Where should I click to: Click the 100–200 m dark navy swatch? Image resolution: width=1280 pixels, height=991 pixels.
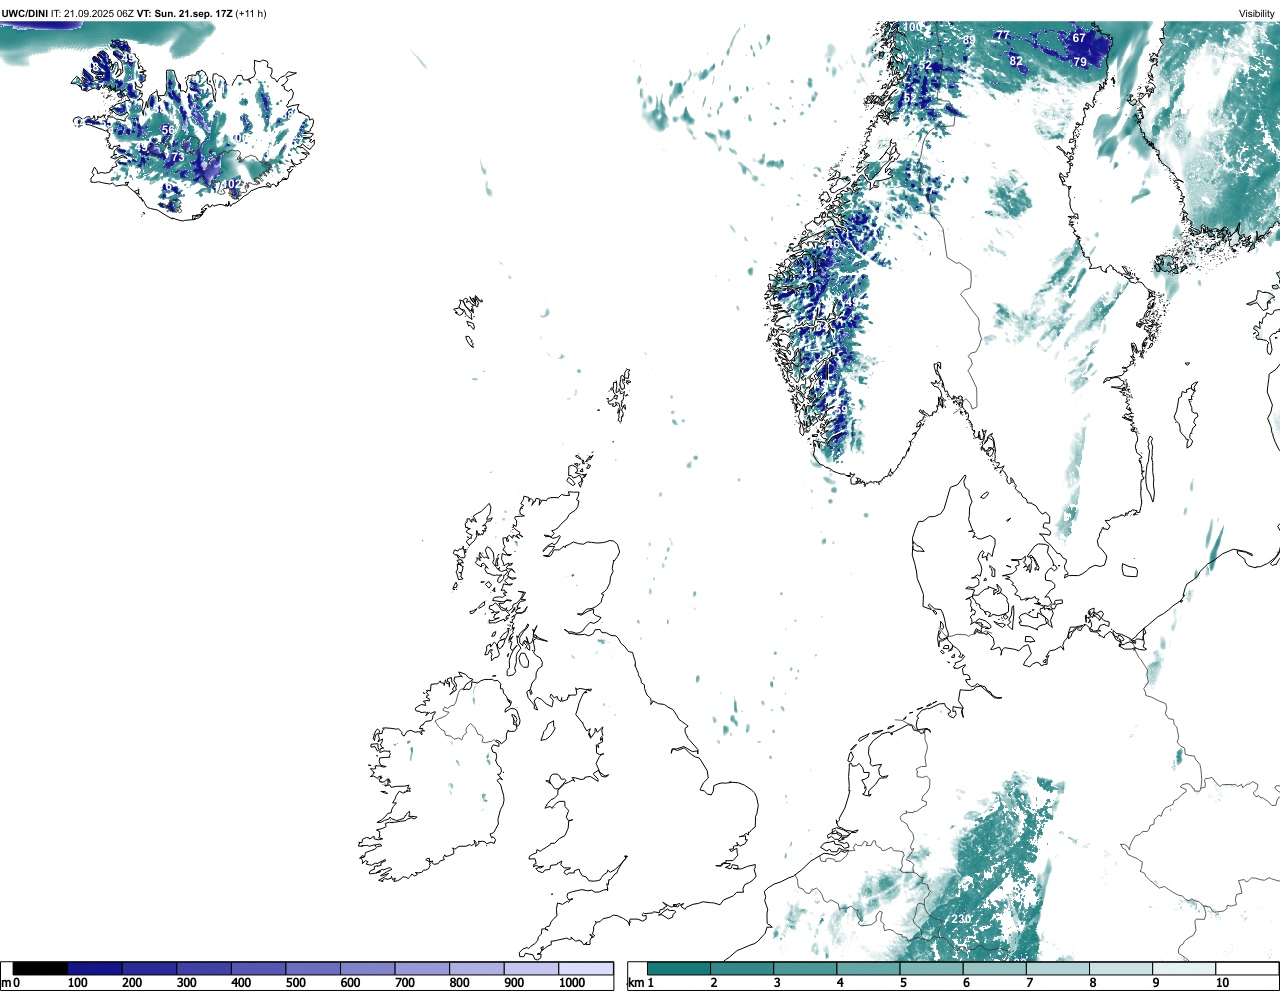pos(95,968)
